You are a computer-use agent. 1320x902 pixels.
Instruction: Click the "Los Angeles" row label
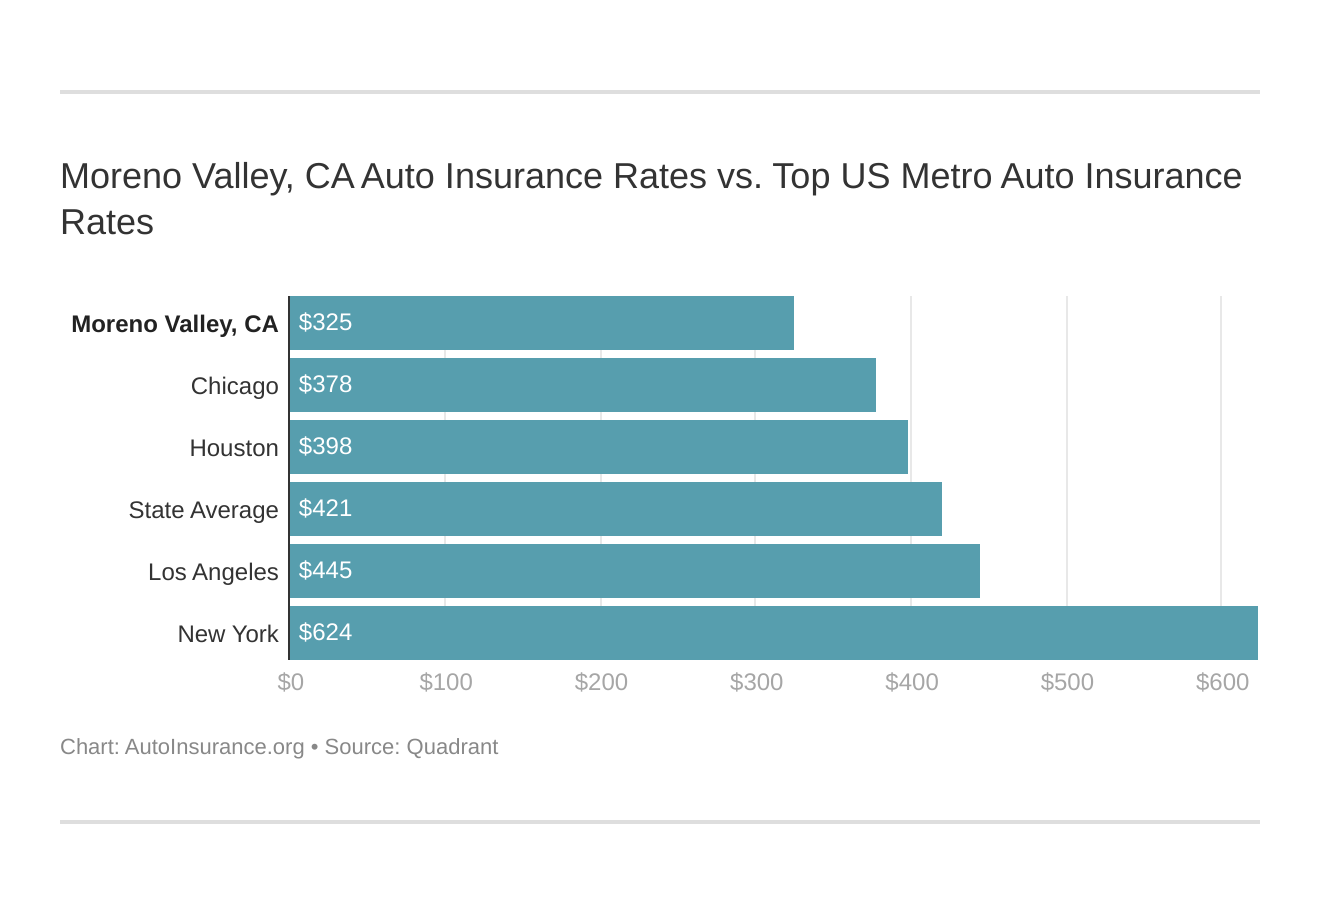pyautogui.click(x=213, y=572)
